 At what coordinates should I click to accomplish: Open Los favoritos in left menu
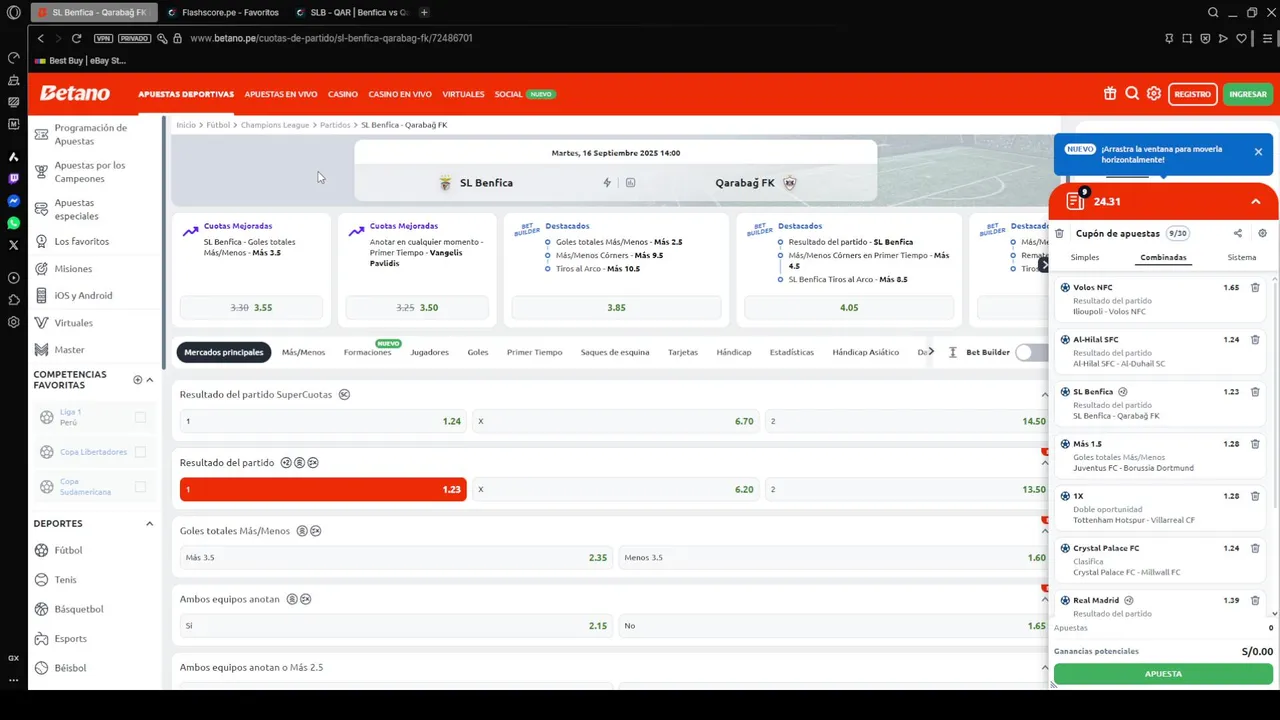[82, 241]
